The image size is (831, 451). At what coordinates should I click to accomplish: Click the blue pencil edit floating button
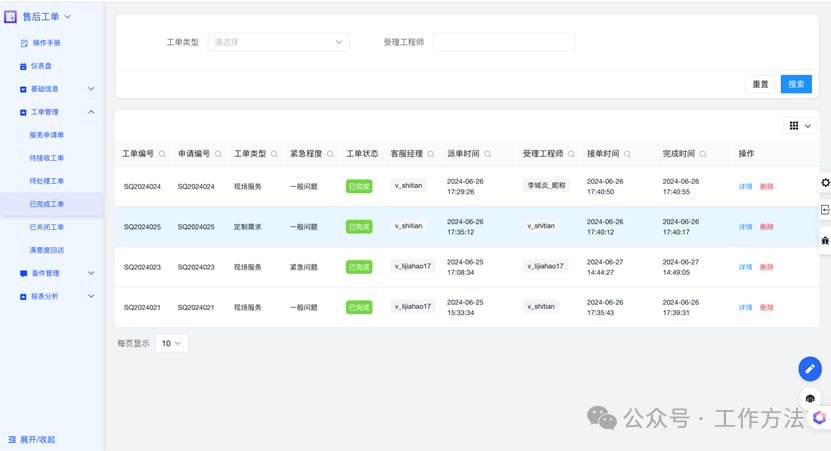click(809, 369)
